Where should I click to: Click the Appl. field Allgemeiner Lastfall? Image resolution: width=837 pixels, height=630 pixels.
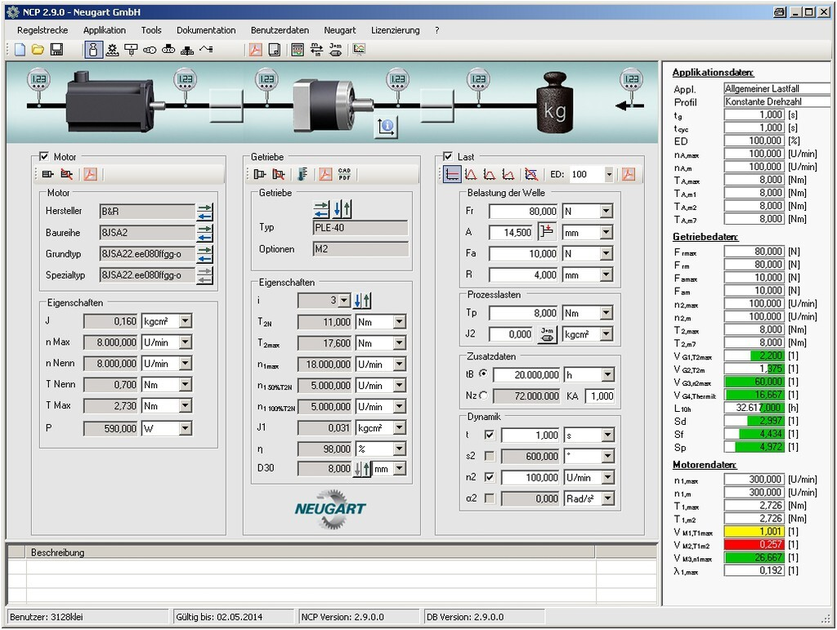pos(777,89)
